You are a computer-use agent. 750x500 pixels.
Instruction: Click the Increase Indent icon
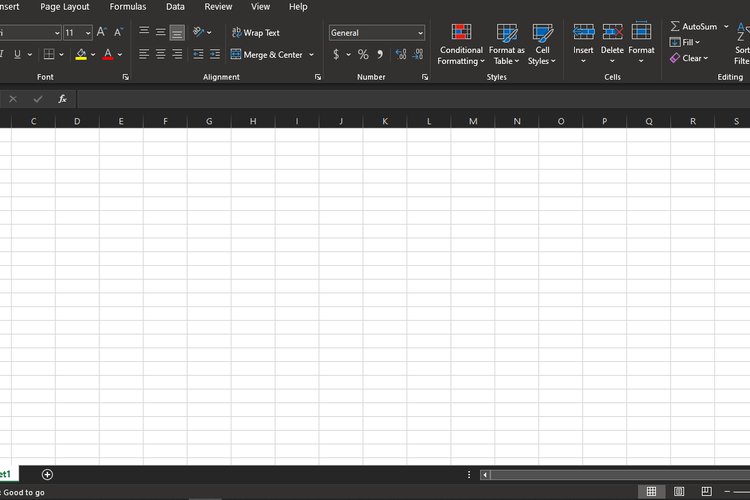pyautogui.click(x=214, y=54)
